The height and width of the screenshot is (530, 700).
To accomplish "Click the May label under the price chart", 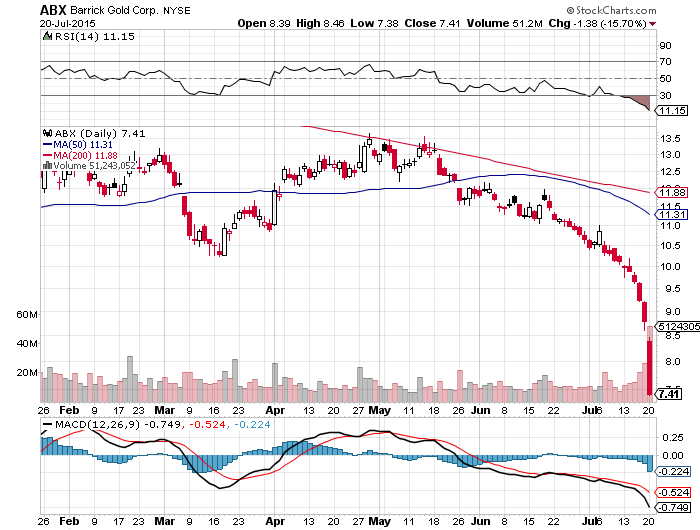I will (379, 410).
